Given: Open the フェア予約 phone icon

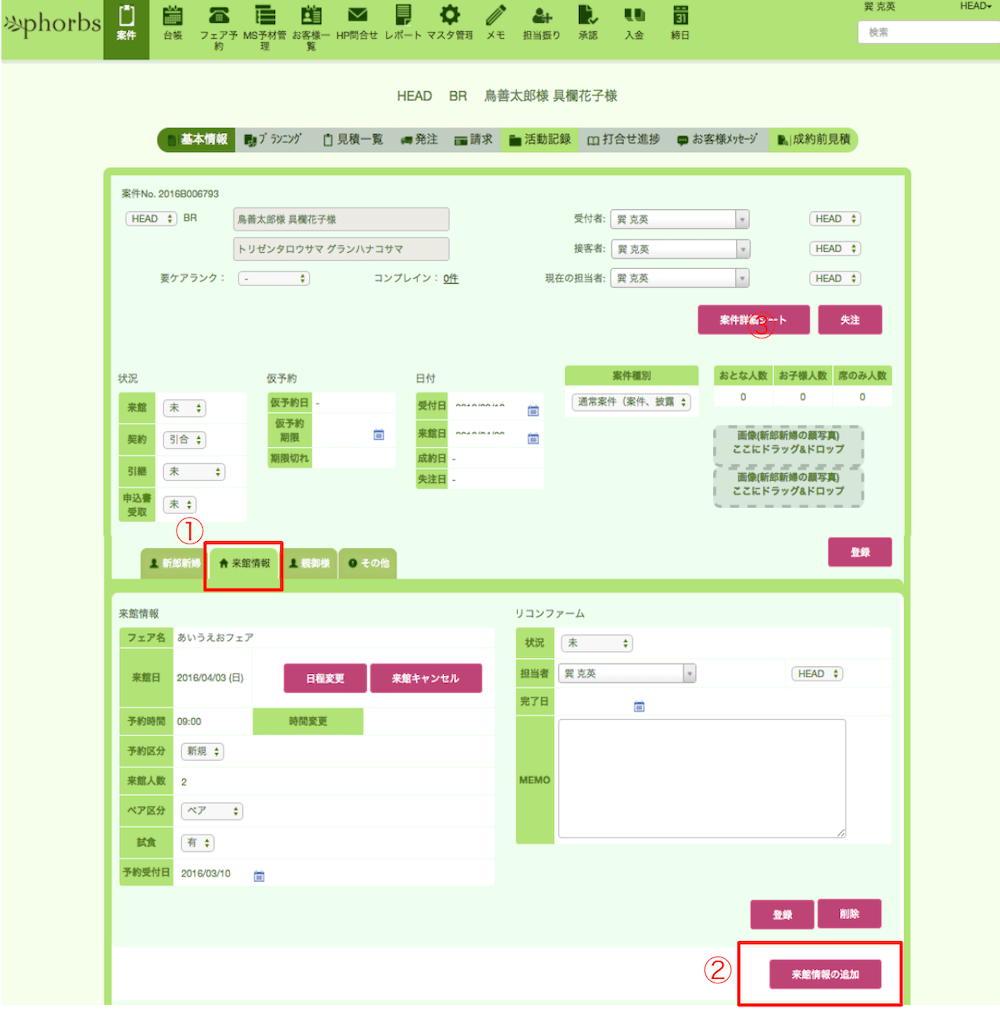Looking at the screenshot, I should point(218,27).
